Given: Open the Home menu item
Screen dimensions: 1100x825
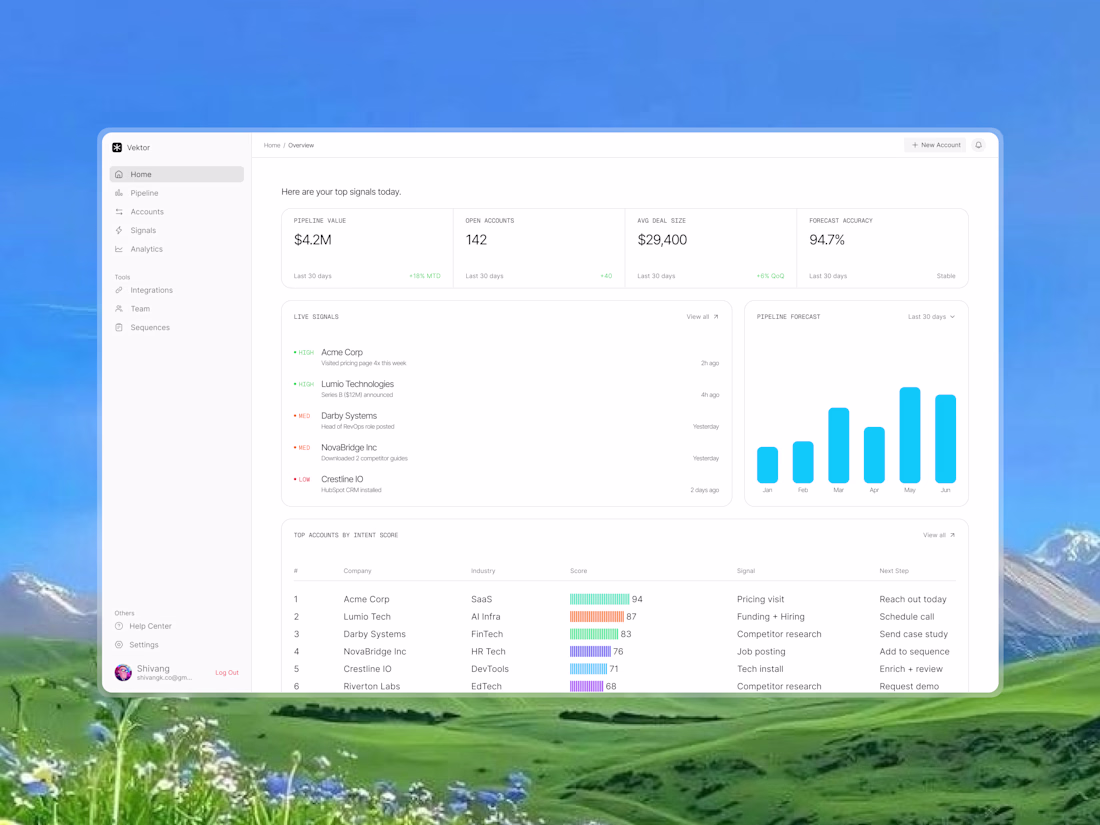Looking at the screenshot, I should tap(177, 174).
